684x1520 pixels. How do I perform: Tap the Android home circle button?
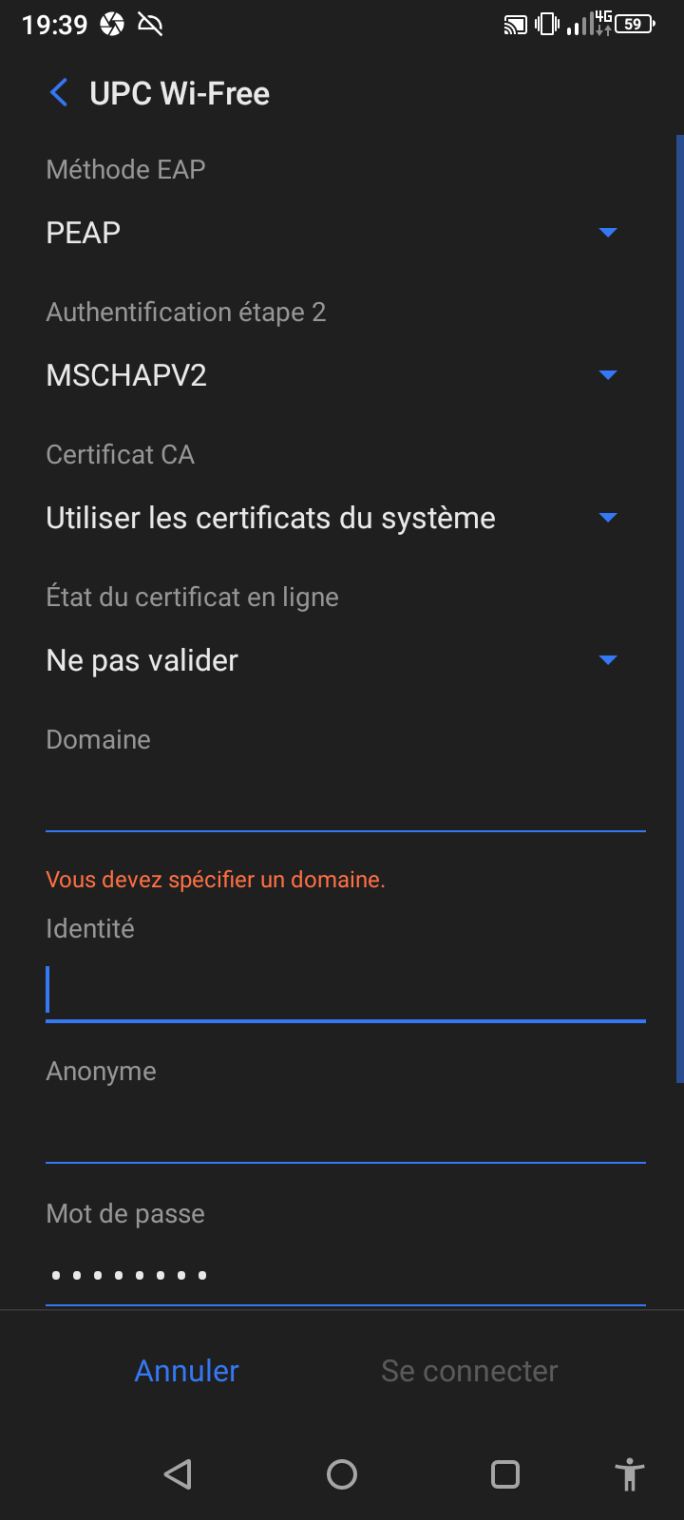click(x=342, y=1474)
